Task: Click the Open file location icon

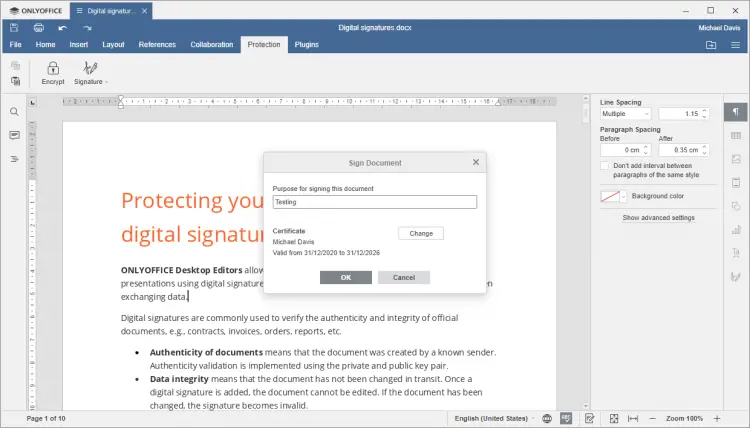Action: (711, 44)
